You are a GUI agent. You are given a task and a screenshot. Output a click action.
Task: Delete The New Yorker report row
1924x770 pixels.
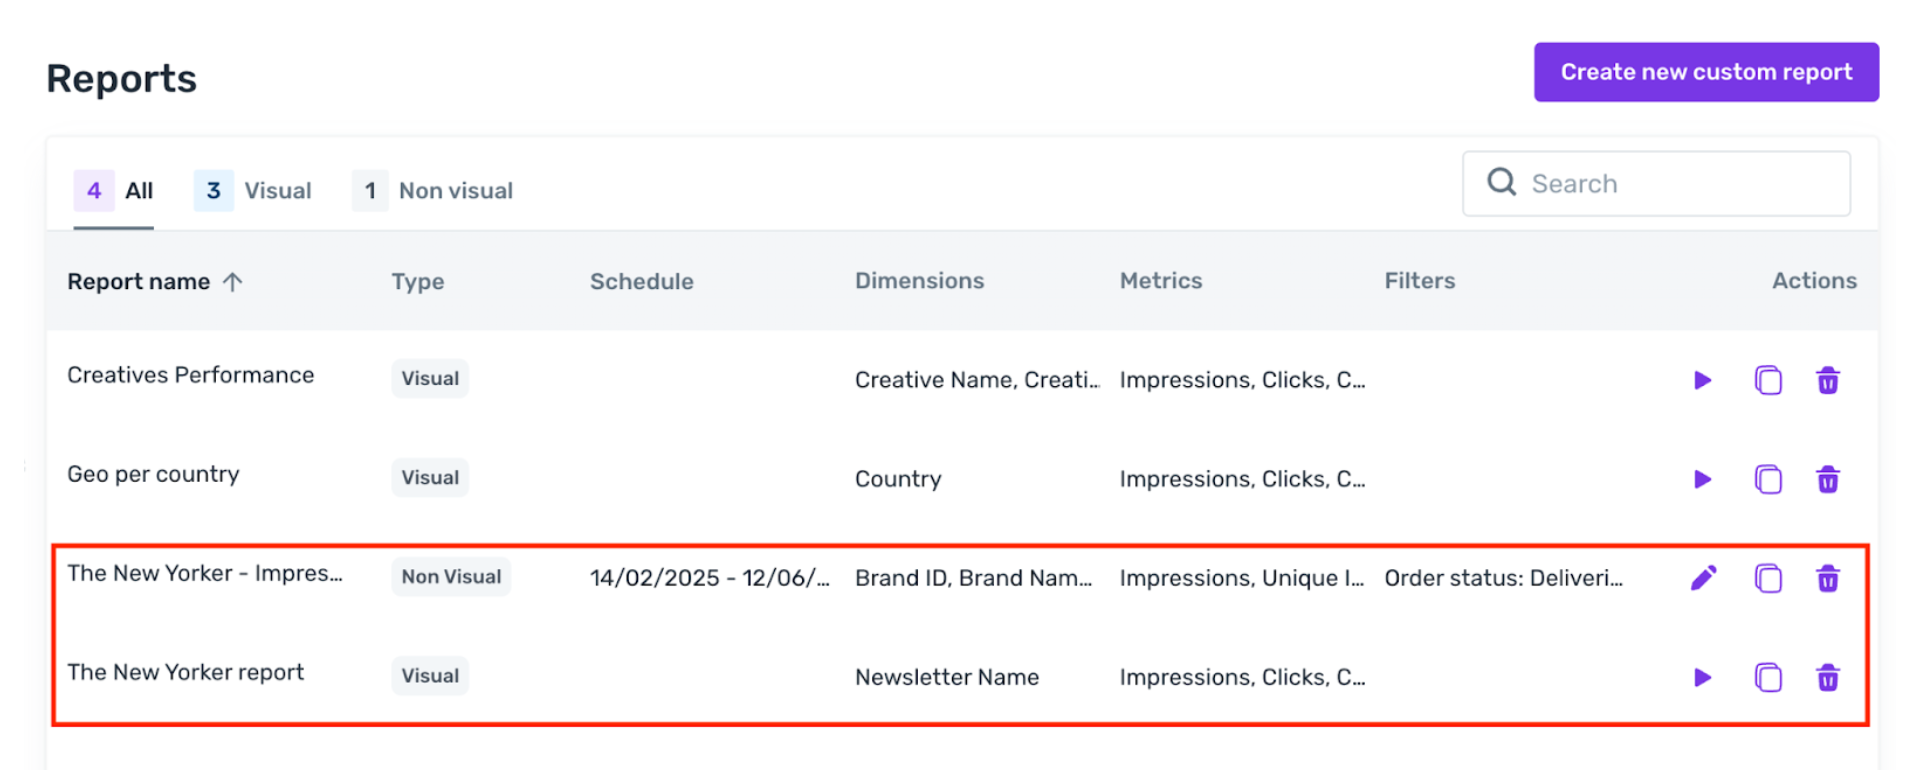[1828, 678]
